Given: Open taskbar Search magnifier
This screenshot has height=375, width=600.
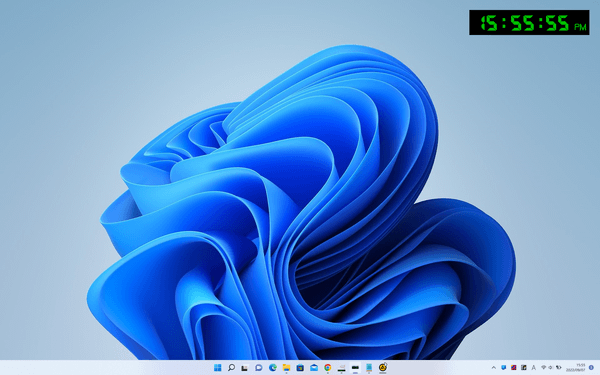Looking at the screenshot, I should 231,368.
